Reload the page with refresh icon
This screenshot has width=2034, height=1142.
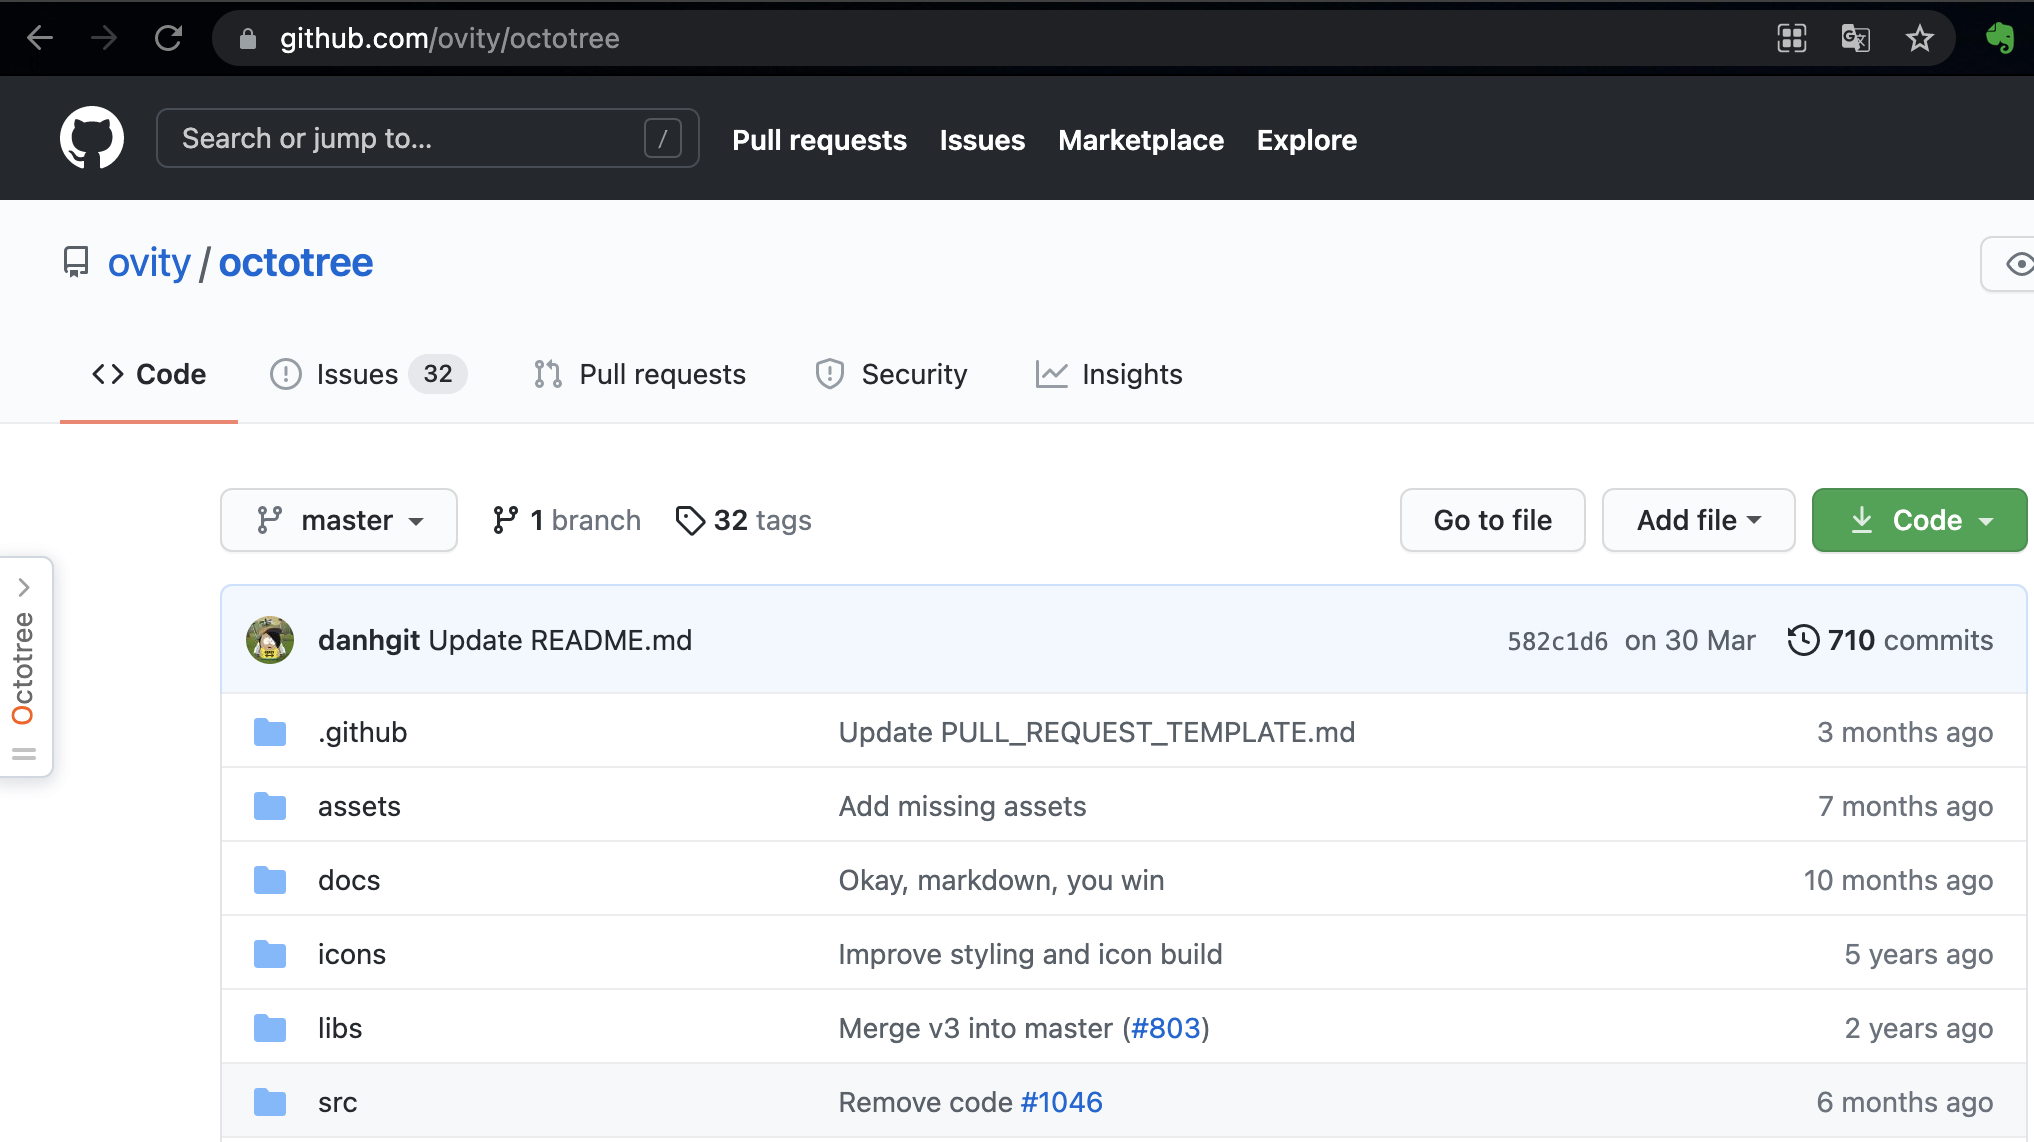click(168, 38)
